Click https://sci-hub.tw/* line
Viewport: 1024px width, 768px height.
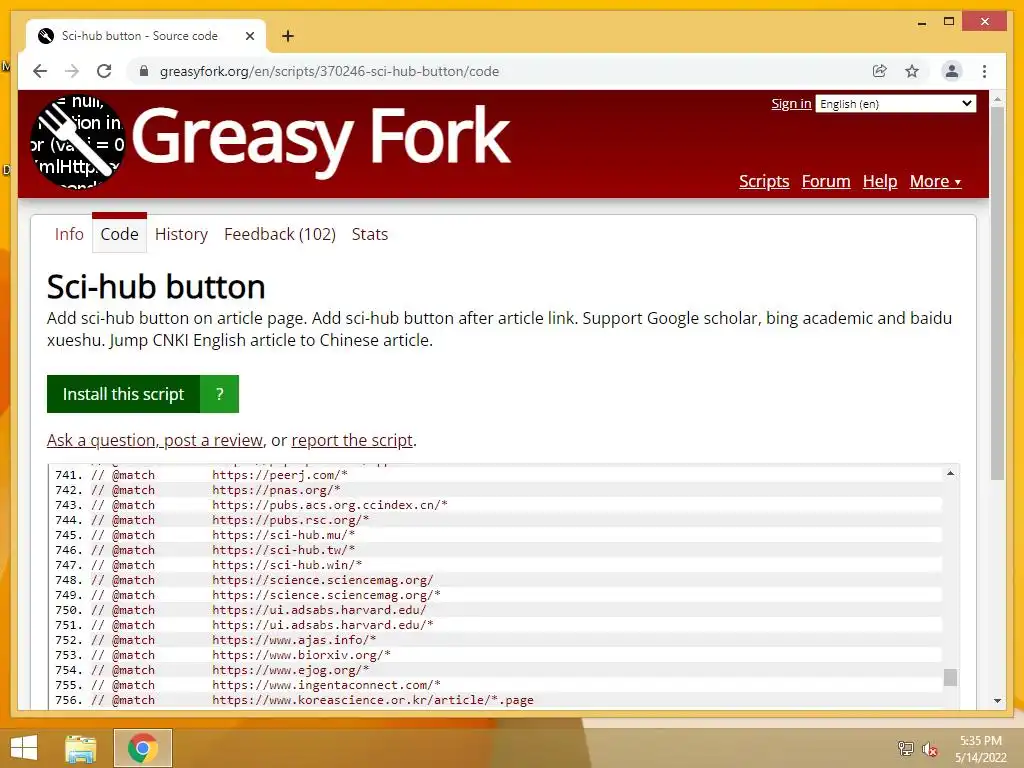click(x=283, y=550)
